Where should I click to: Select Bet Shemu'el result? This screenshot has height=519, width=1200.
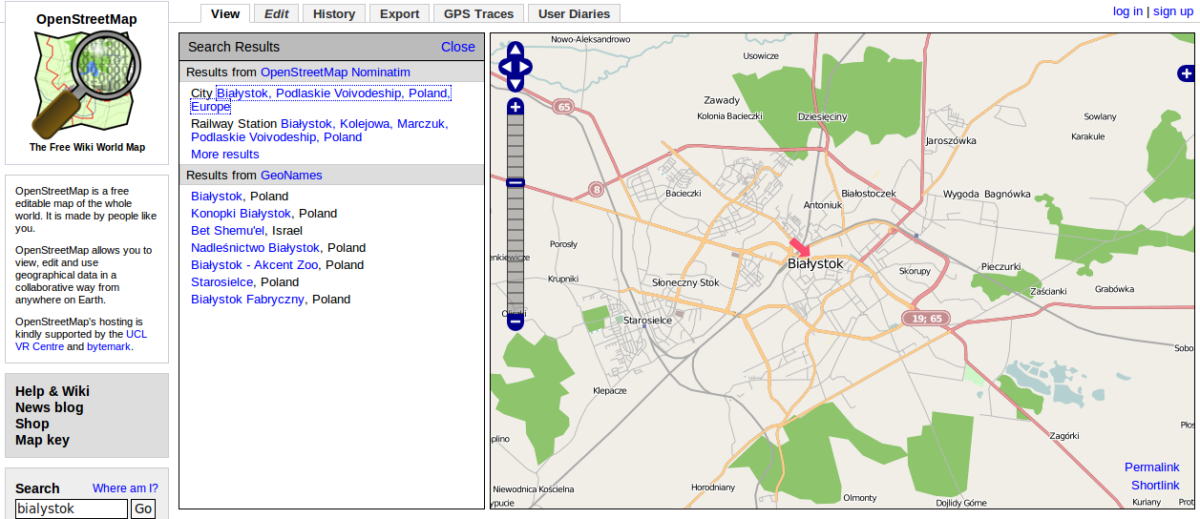coord(228,230)
